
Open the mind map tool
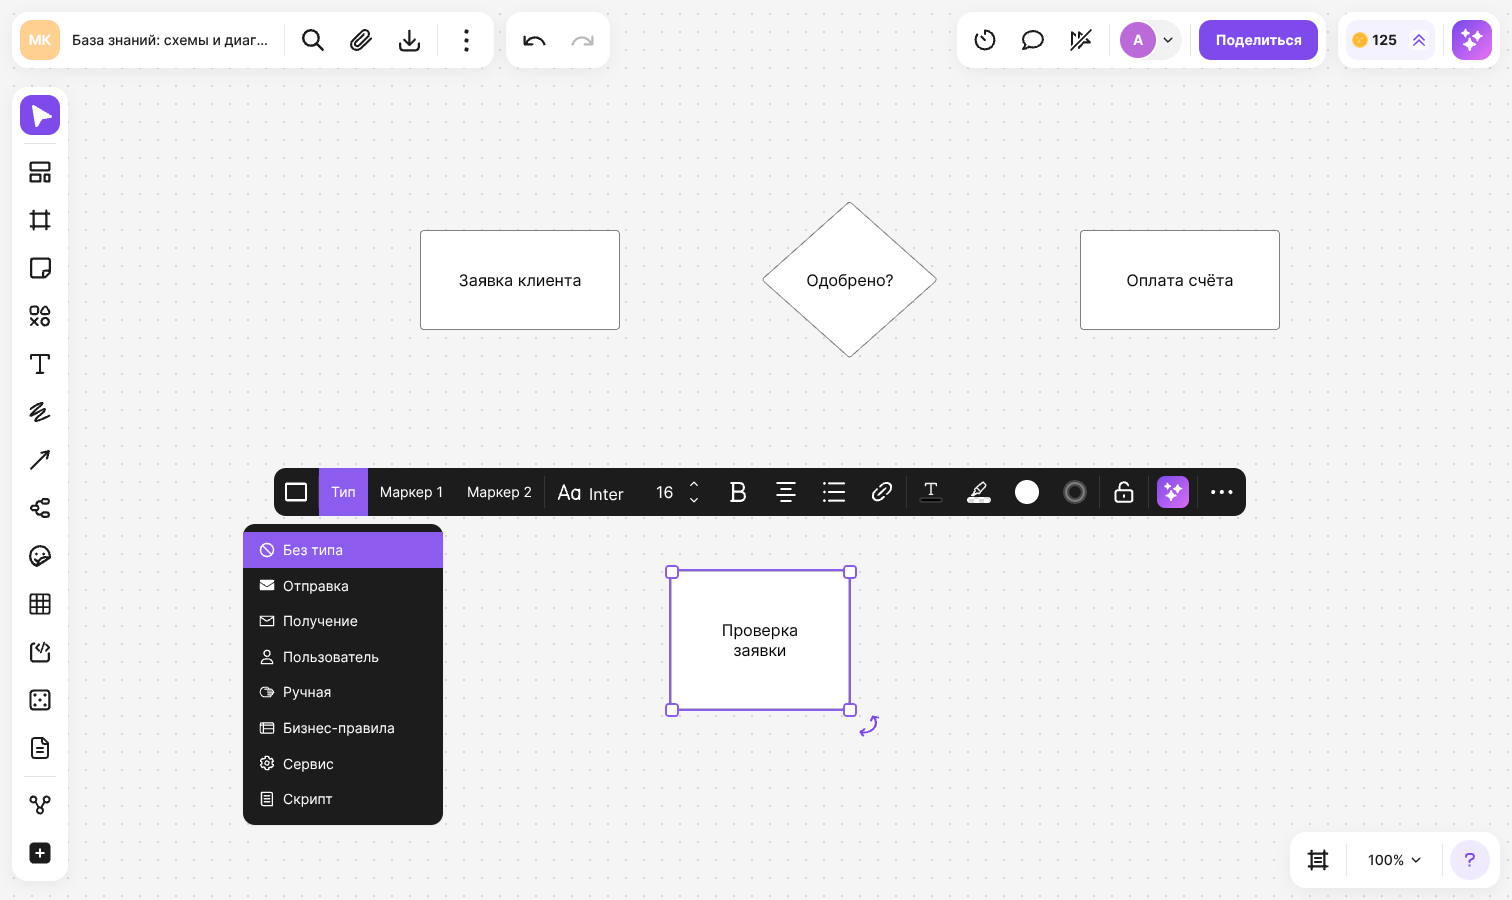[x=40, y=508]
